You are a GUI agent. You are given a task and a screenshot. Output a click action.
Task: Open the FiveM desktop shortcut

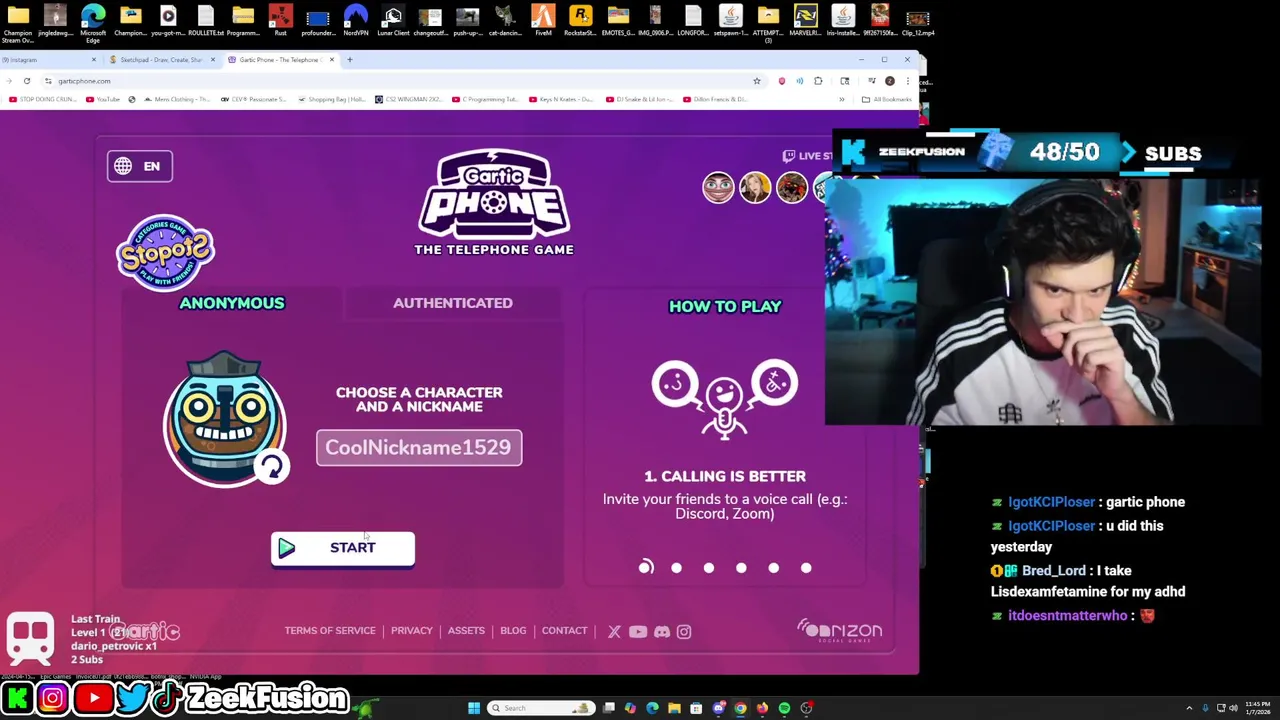click(543, 21)
